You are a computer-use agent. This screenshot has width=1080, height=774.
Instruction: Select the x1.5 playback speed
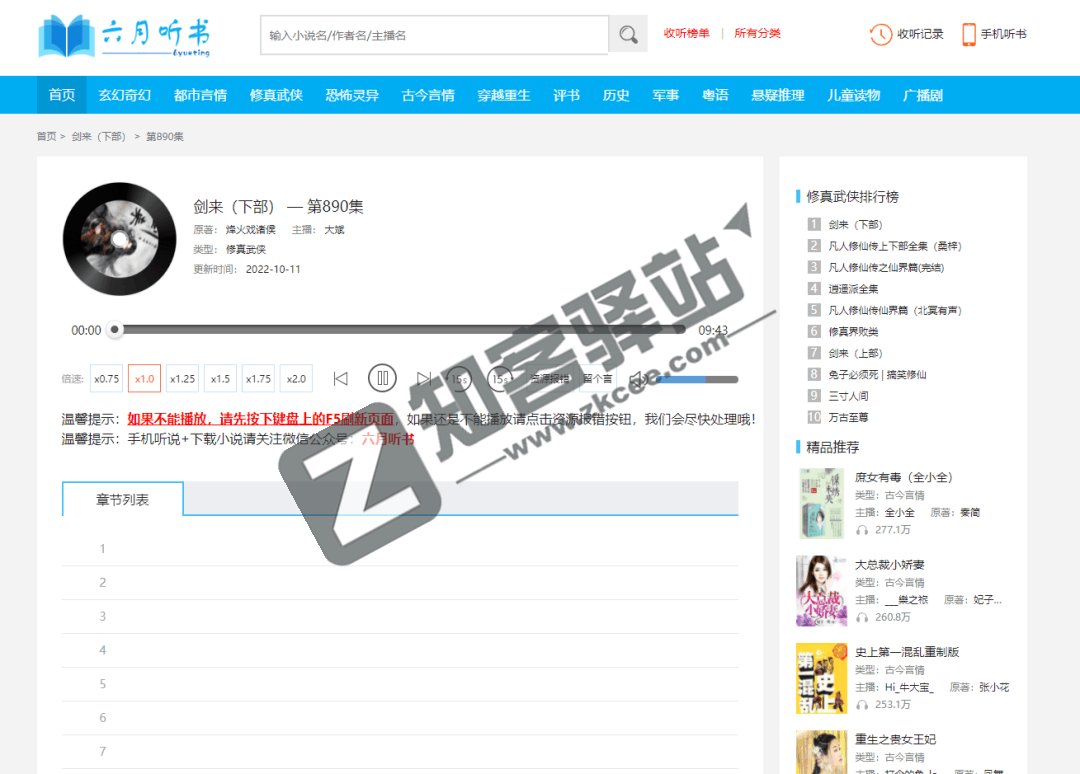click(x=220, y=378)
